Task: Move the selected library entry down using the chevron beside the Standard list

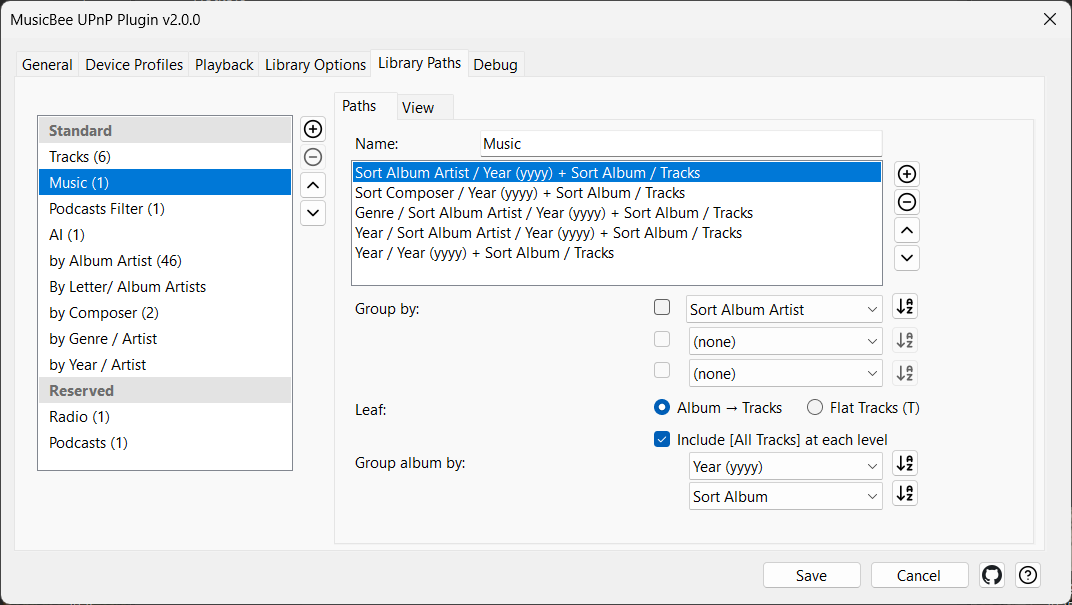Action: coord(313,213)
